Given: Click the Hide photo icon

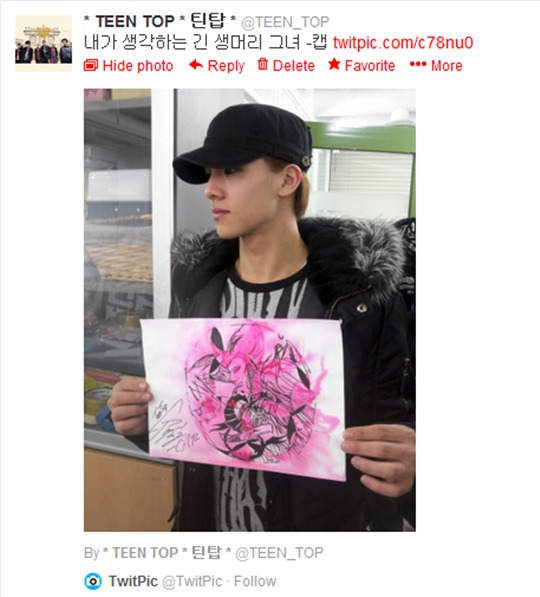Looking at the screenshot, I should click(x=91, y=65).
